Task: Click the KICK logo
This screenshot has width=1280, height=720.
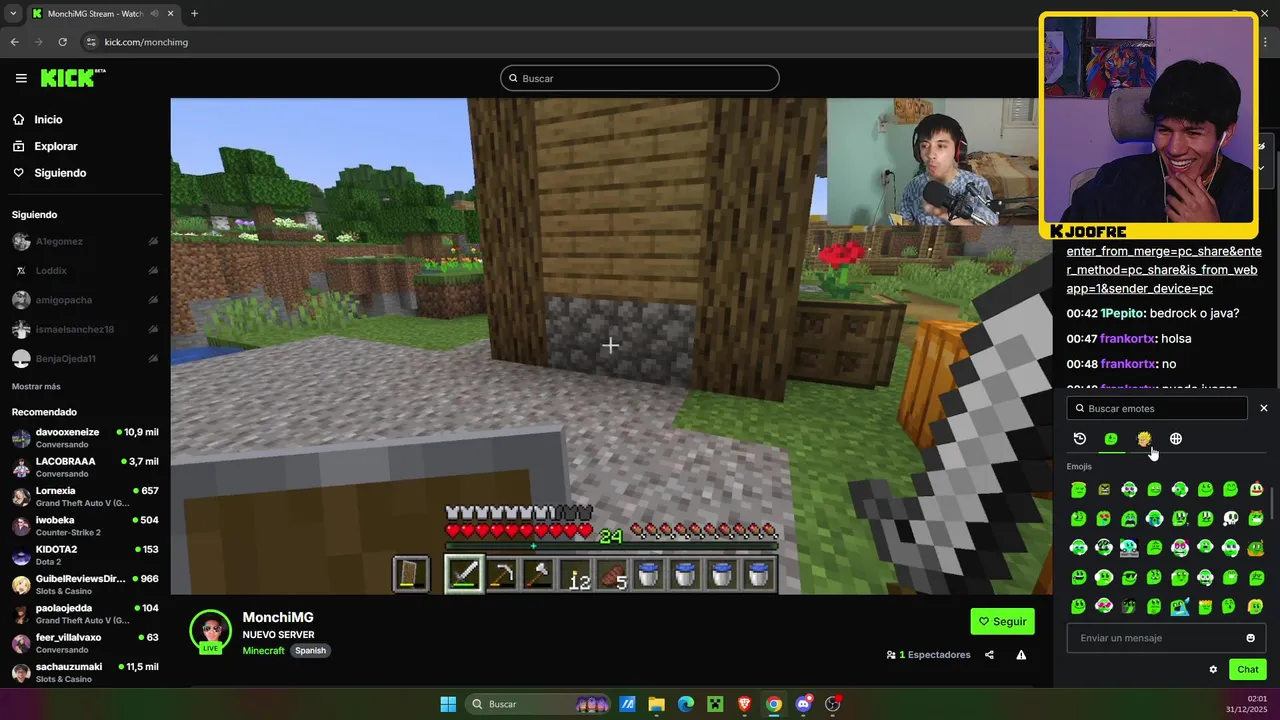Action: coord(72,78)
